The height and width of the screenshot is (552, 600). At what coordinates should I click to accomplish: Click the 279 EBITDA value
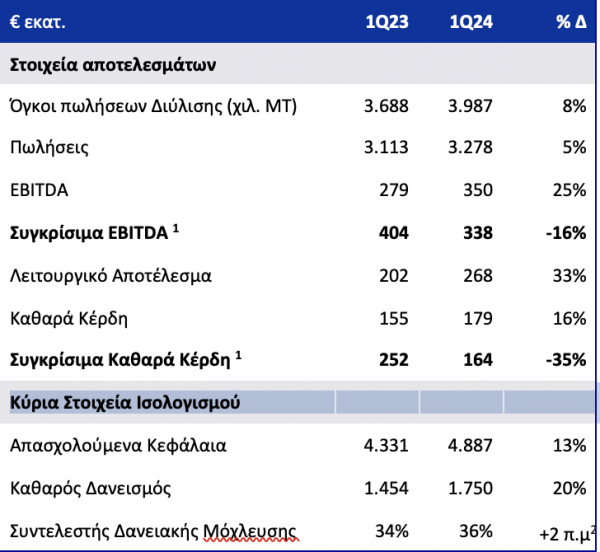(x=394, y=190)
